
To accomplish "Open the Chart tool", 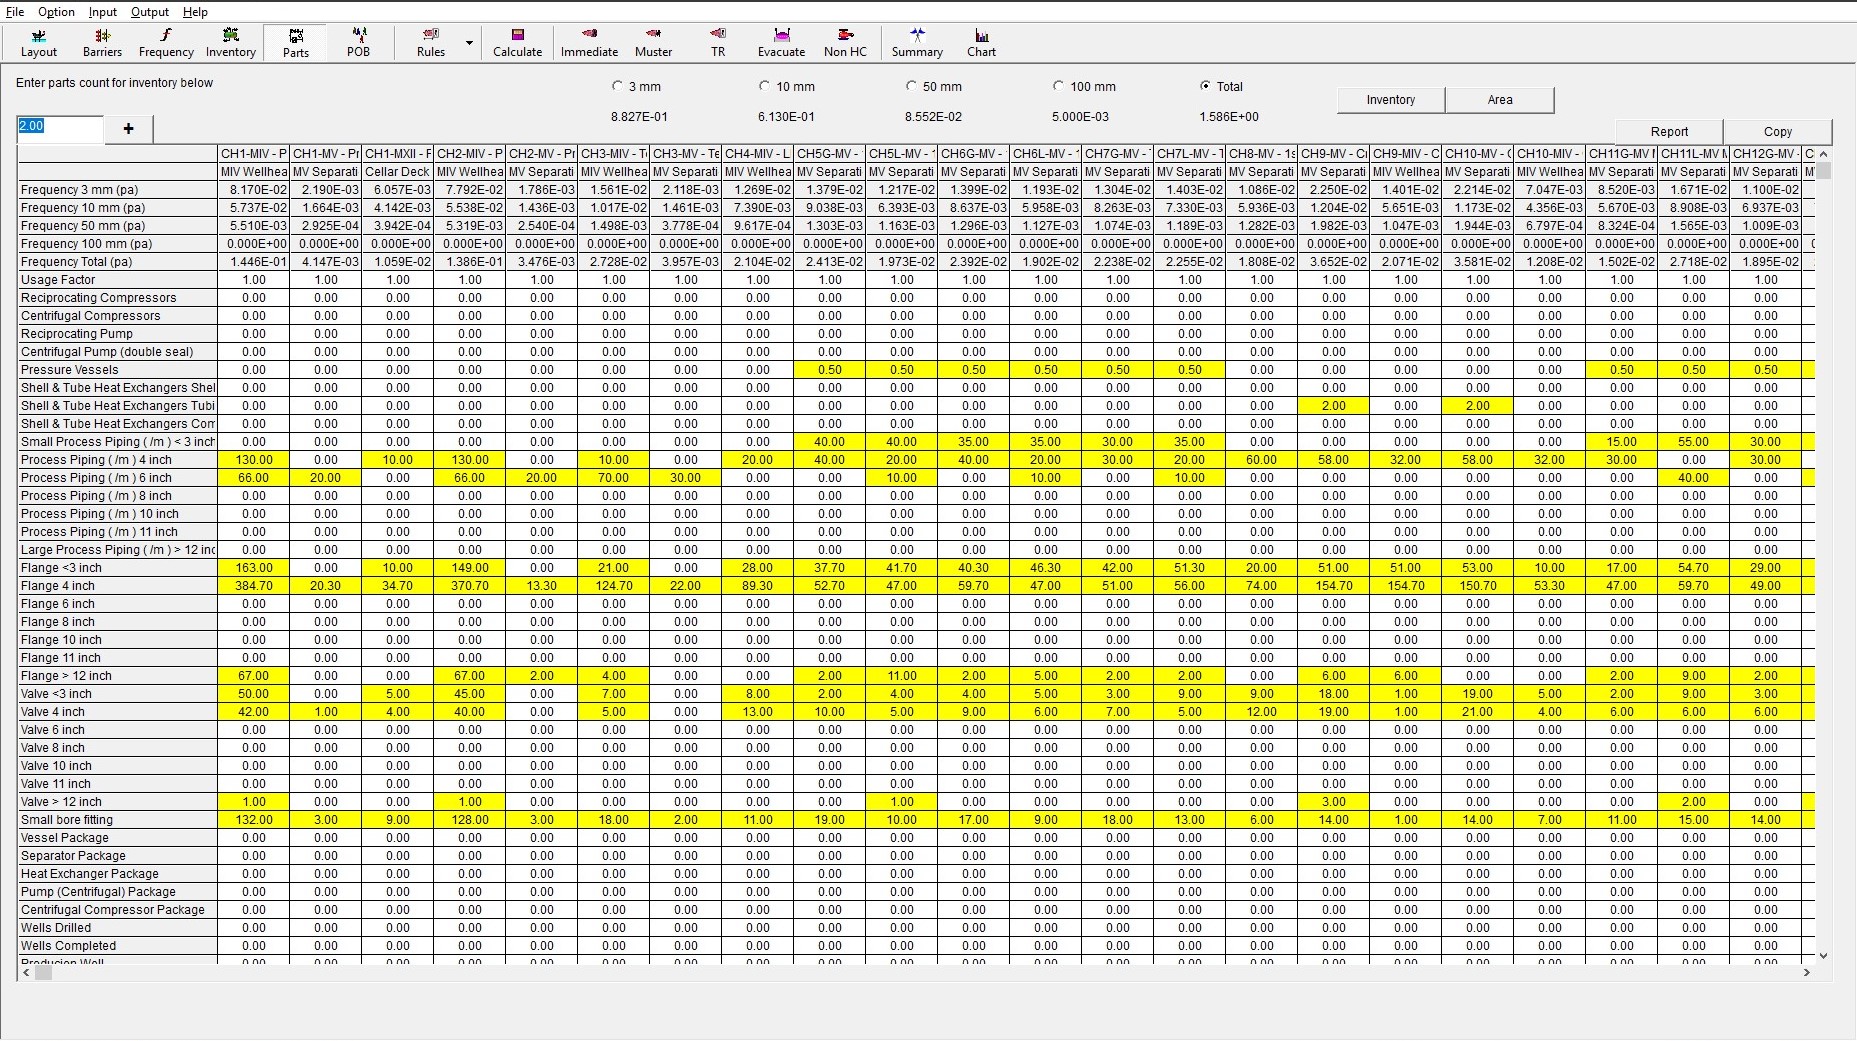I will click(981, 43).
